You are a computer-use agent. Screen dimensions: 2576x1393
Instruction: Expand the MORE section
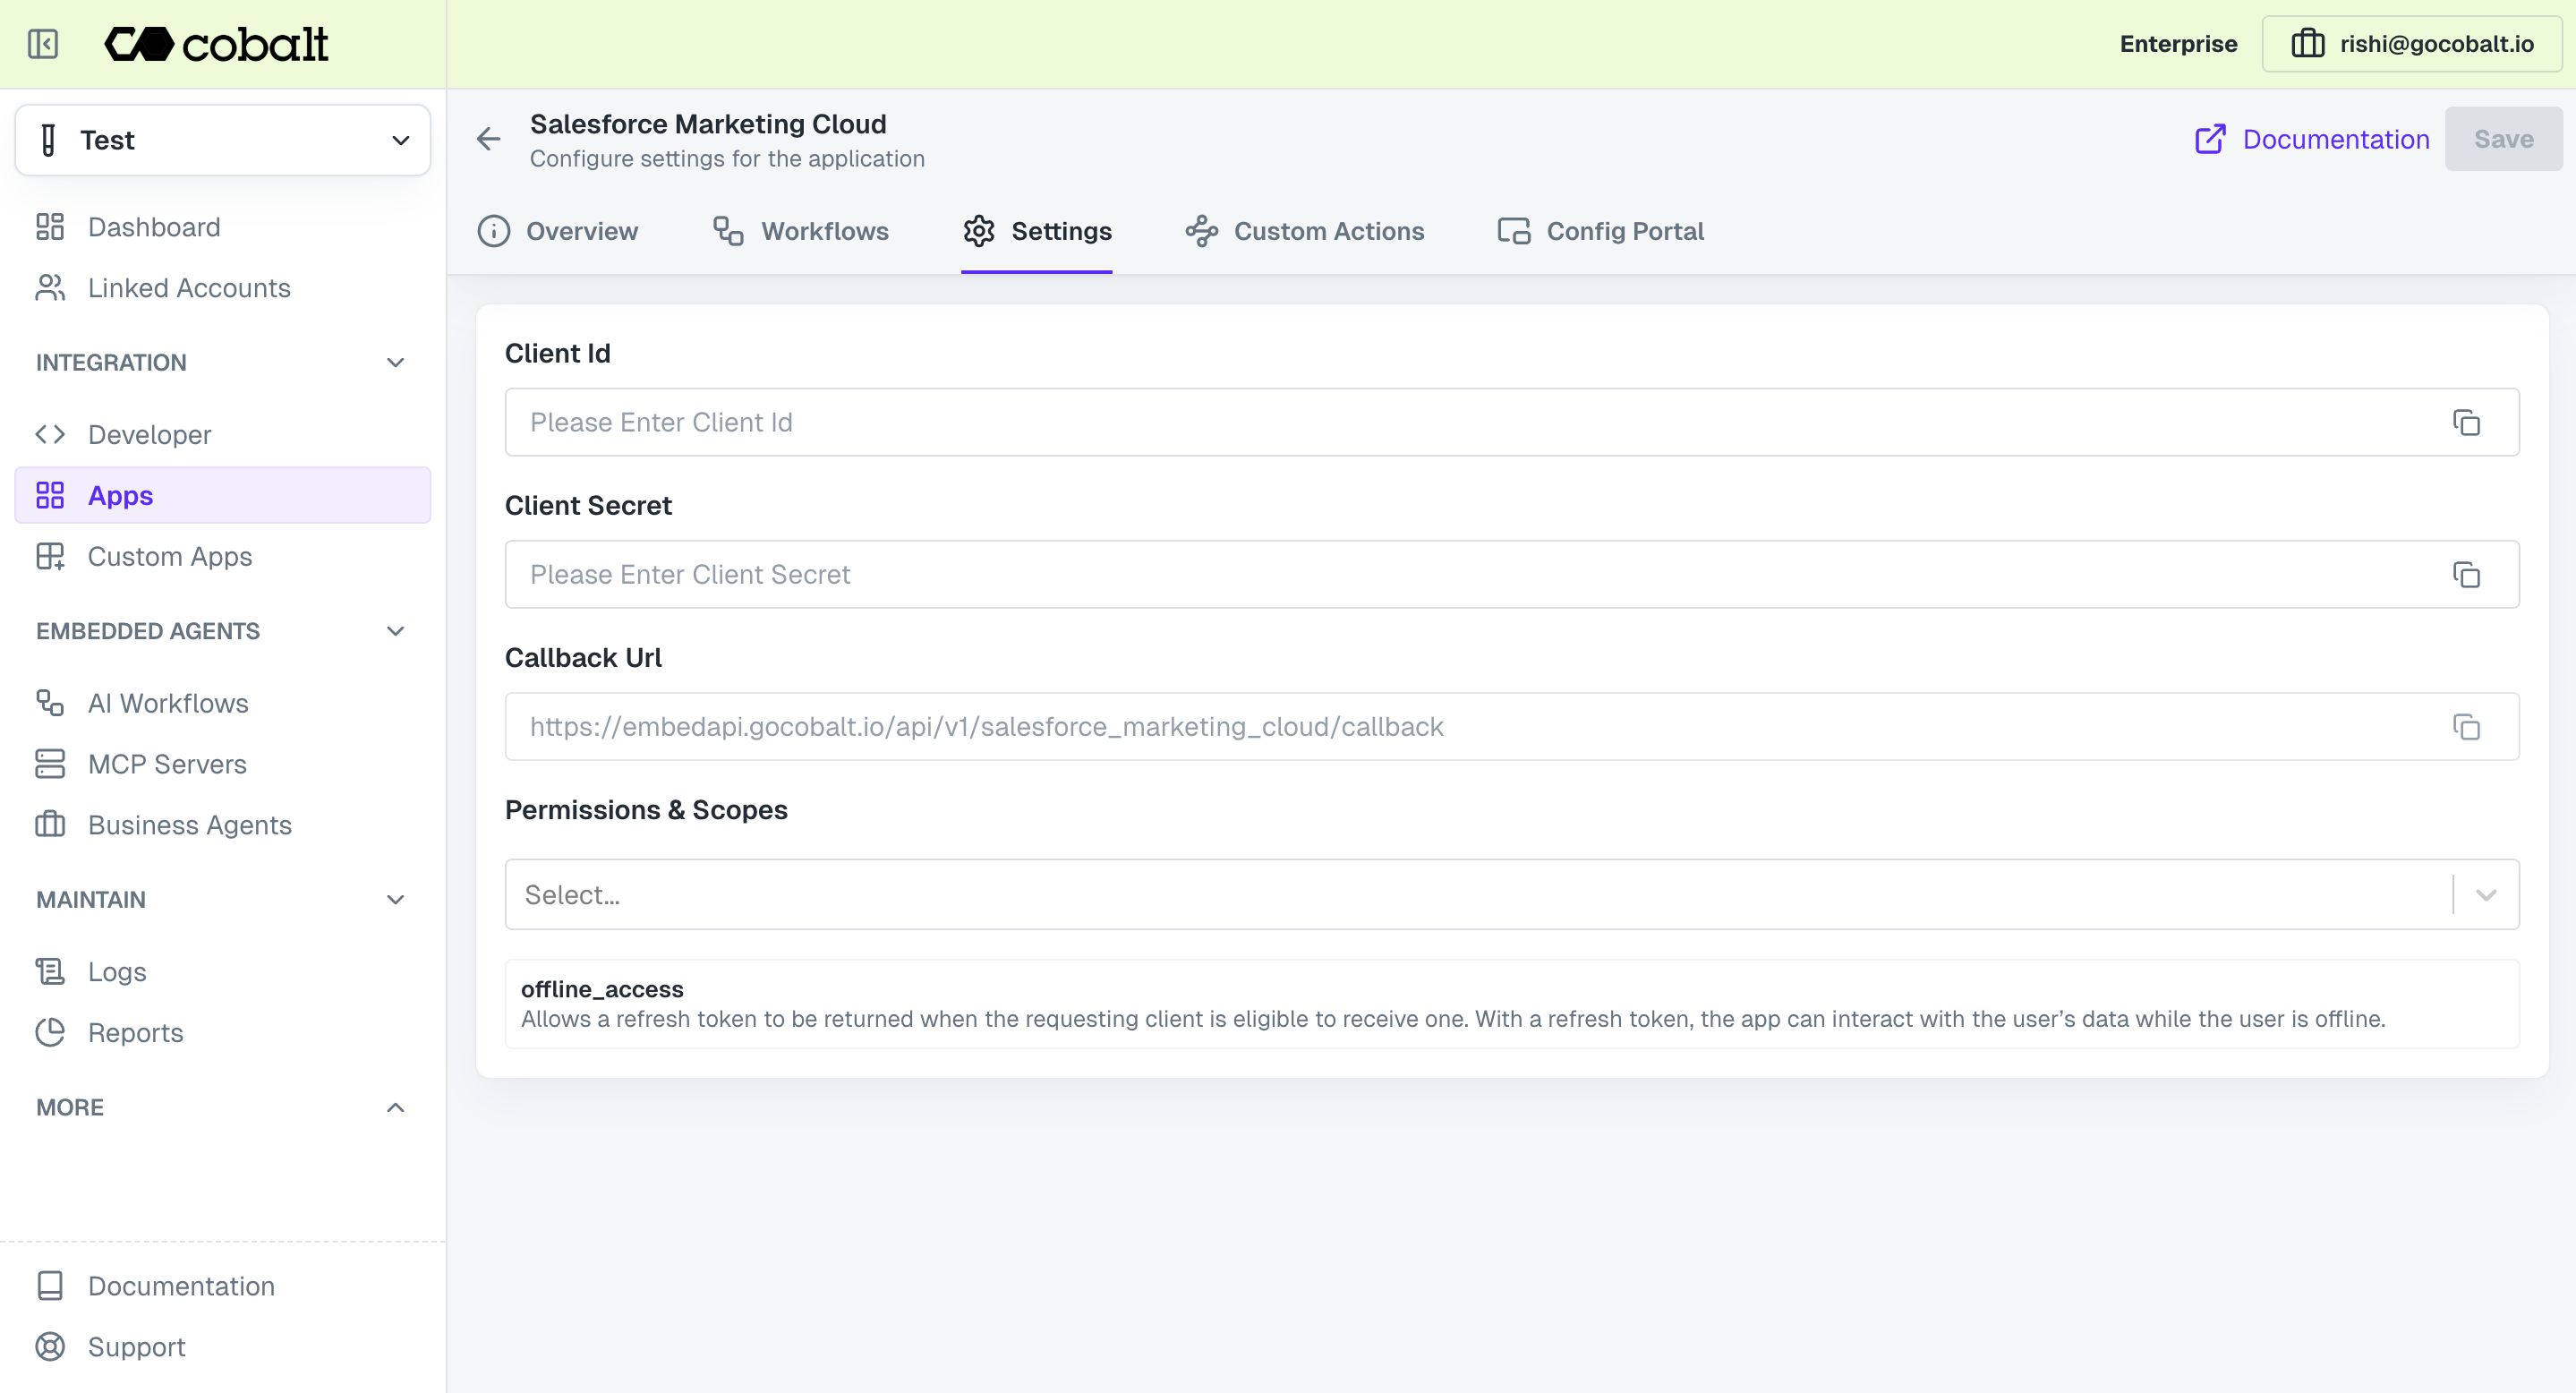point(395,1108)
